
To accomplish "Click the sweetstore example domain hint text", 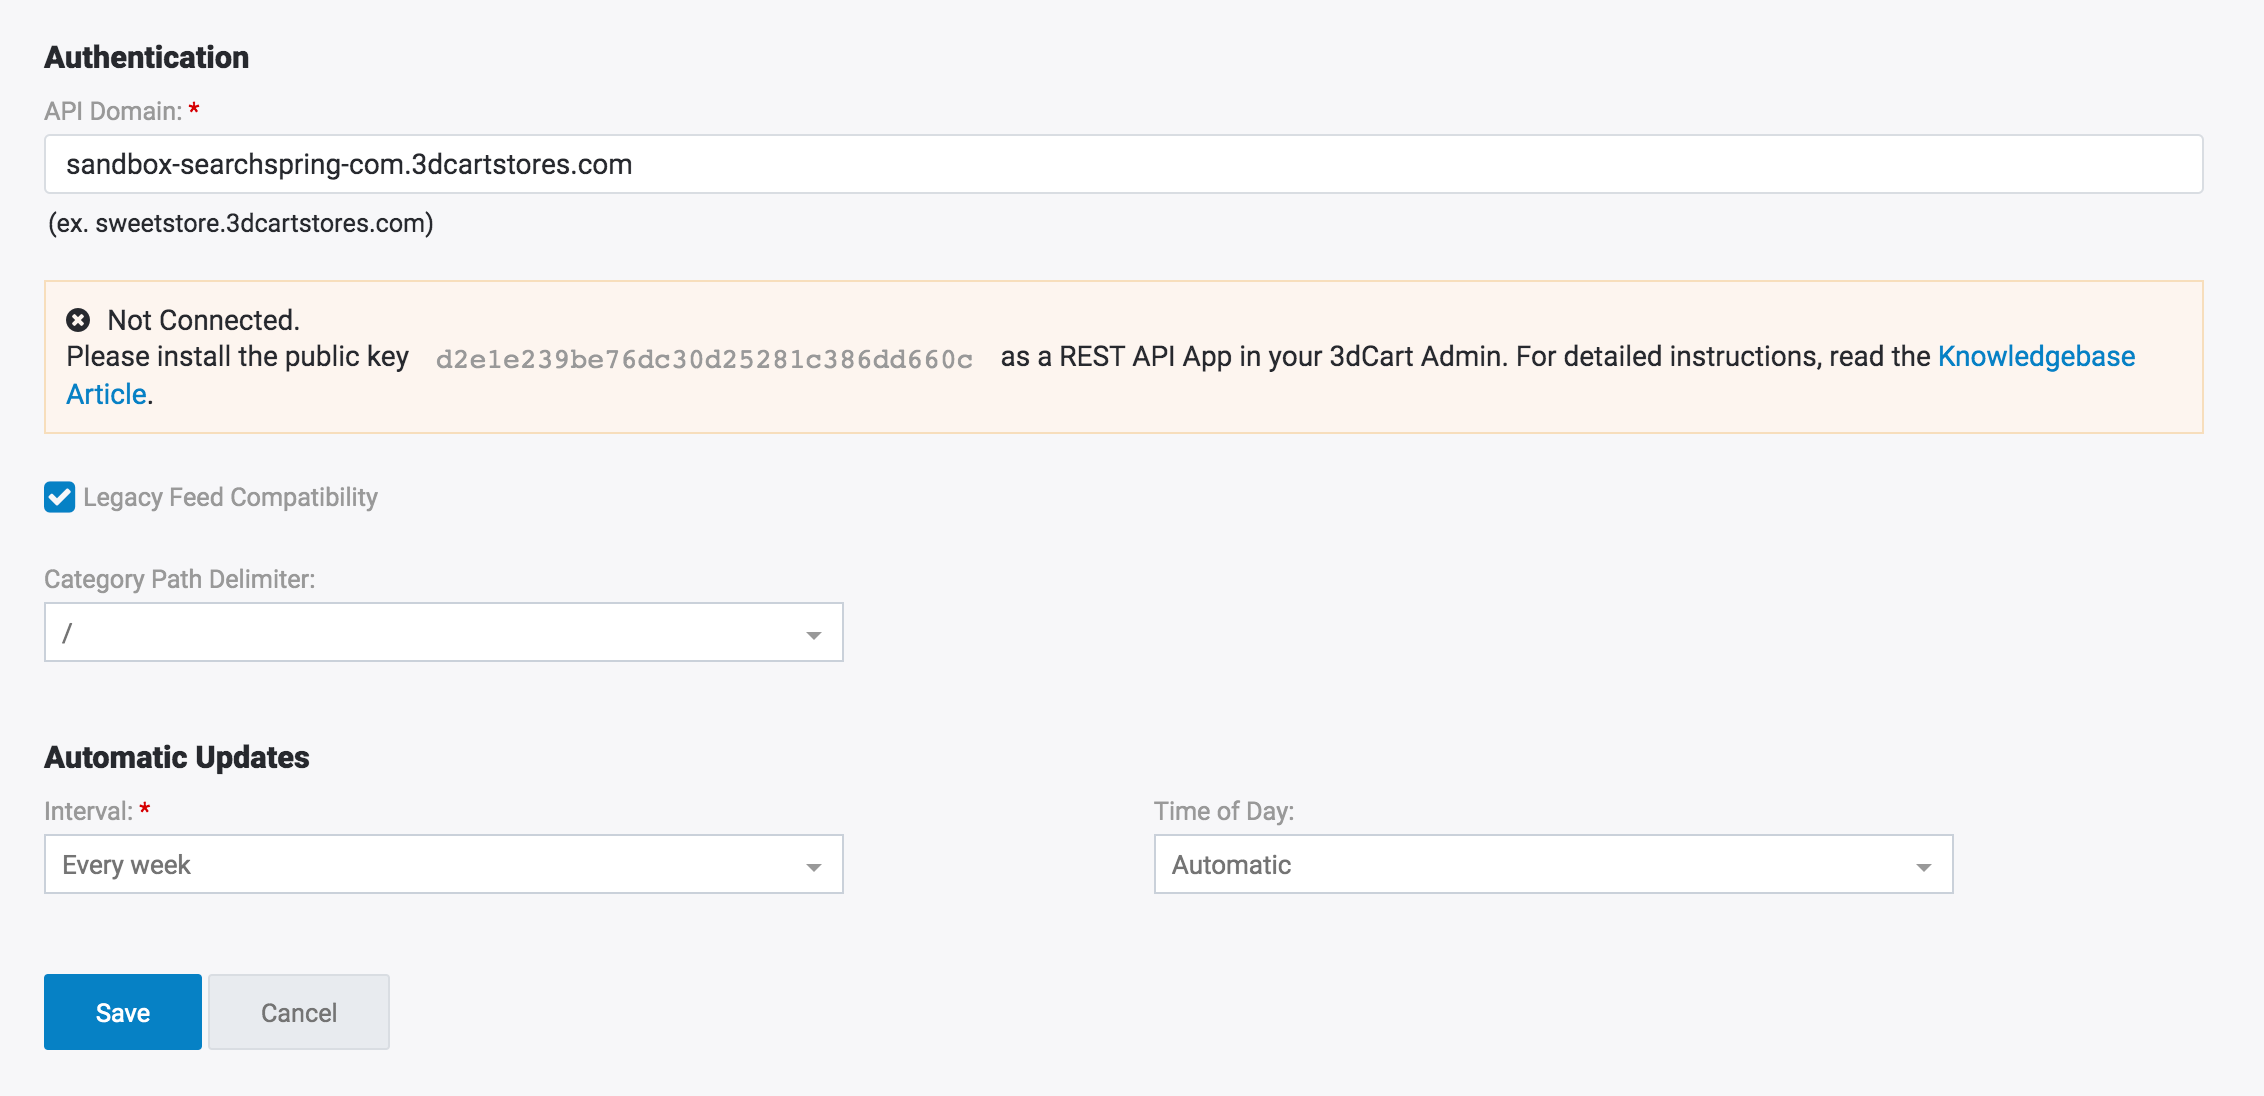I will [241, 223].
